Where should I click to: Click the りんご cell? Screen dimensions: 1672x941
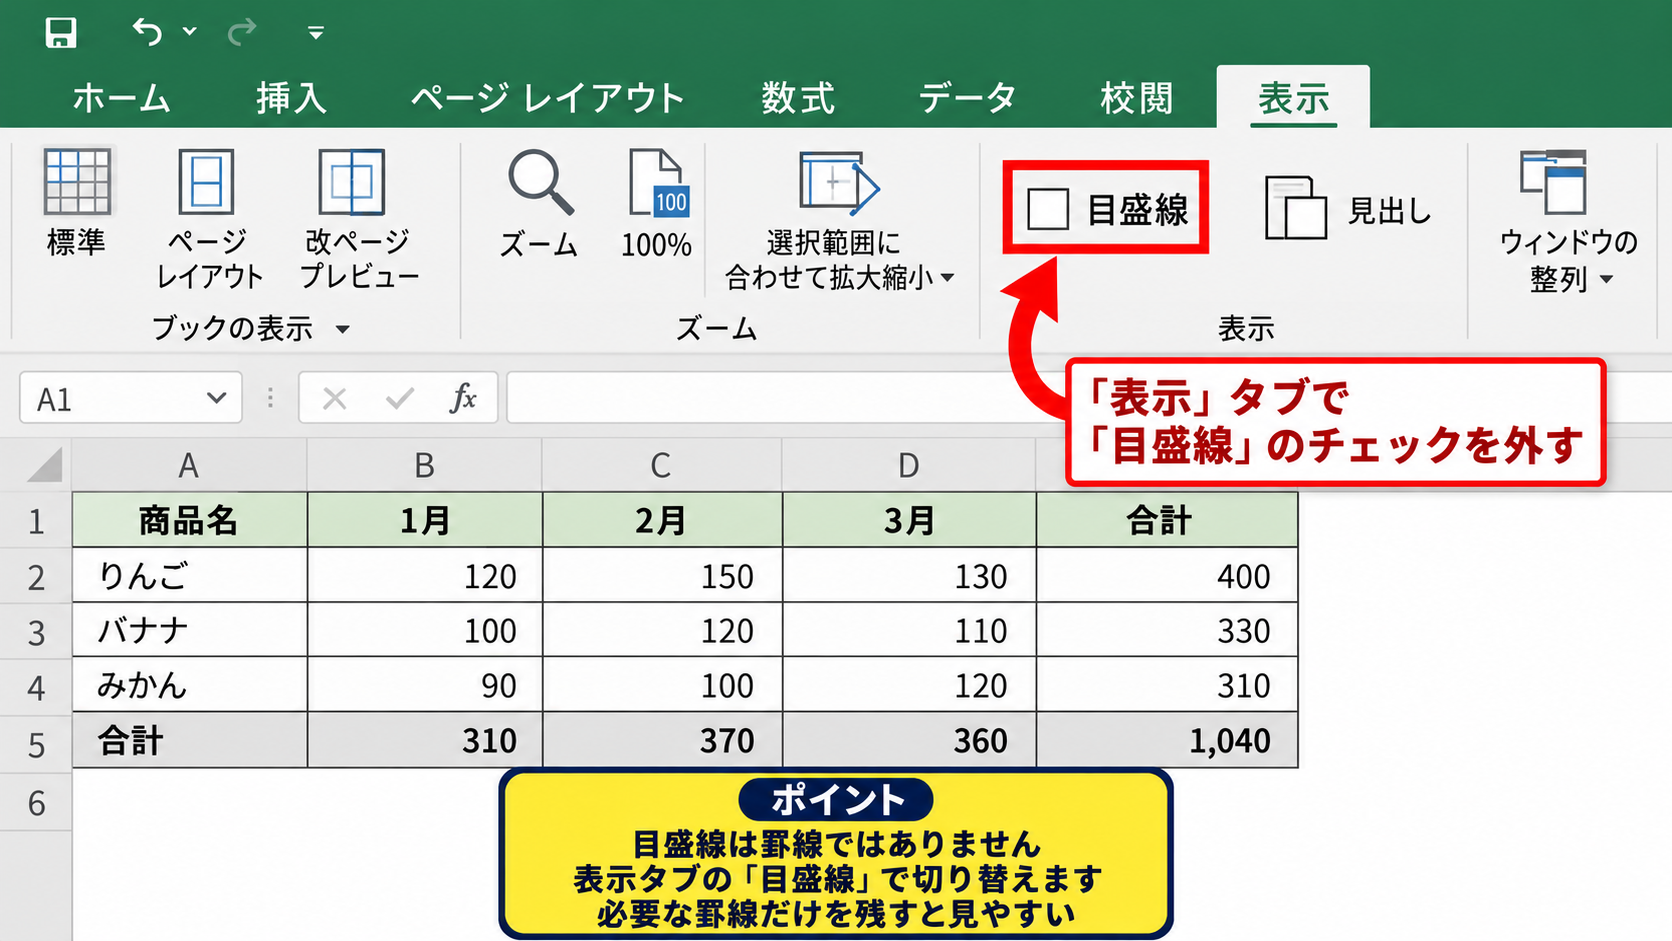click(190, 575)
